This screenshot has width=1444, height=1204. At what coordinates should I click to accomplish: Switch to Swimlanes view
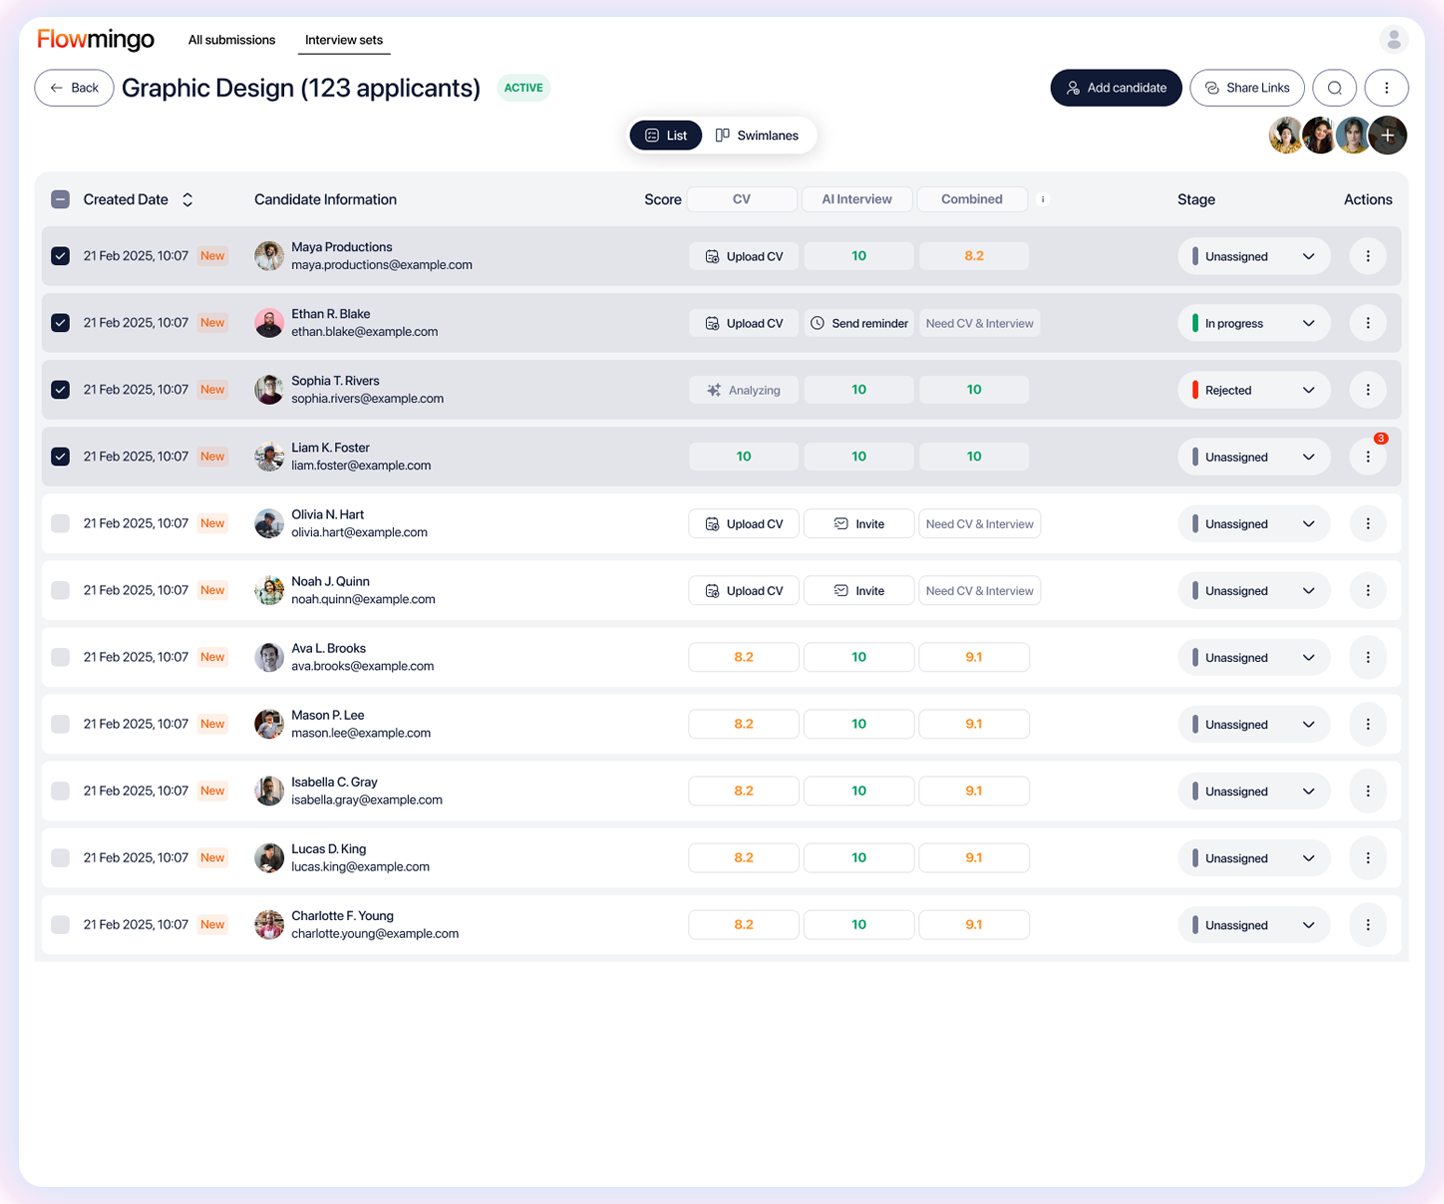(x=757, y=135)
